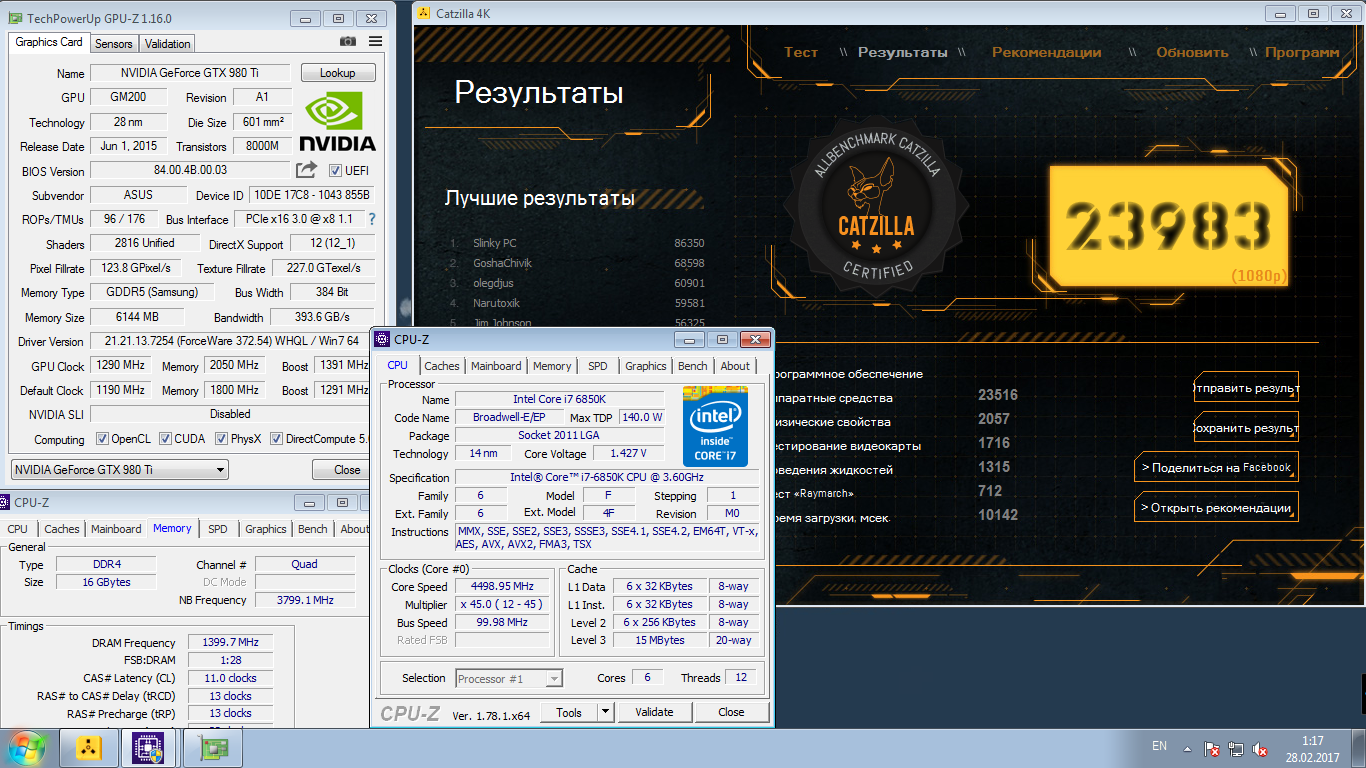The image size is (1366, 768).
Task: Switch to the Validation tab in GPU-Z
Action: pyautogui.click(x=167, y=44)
